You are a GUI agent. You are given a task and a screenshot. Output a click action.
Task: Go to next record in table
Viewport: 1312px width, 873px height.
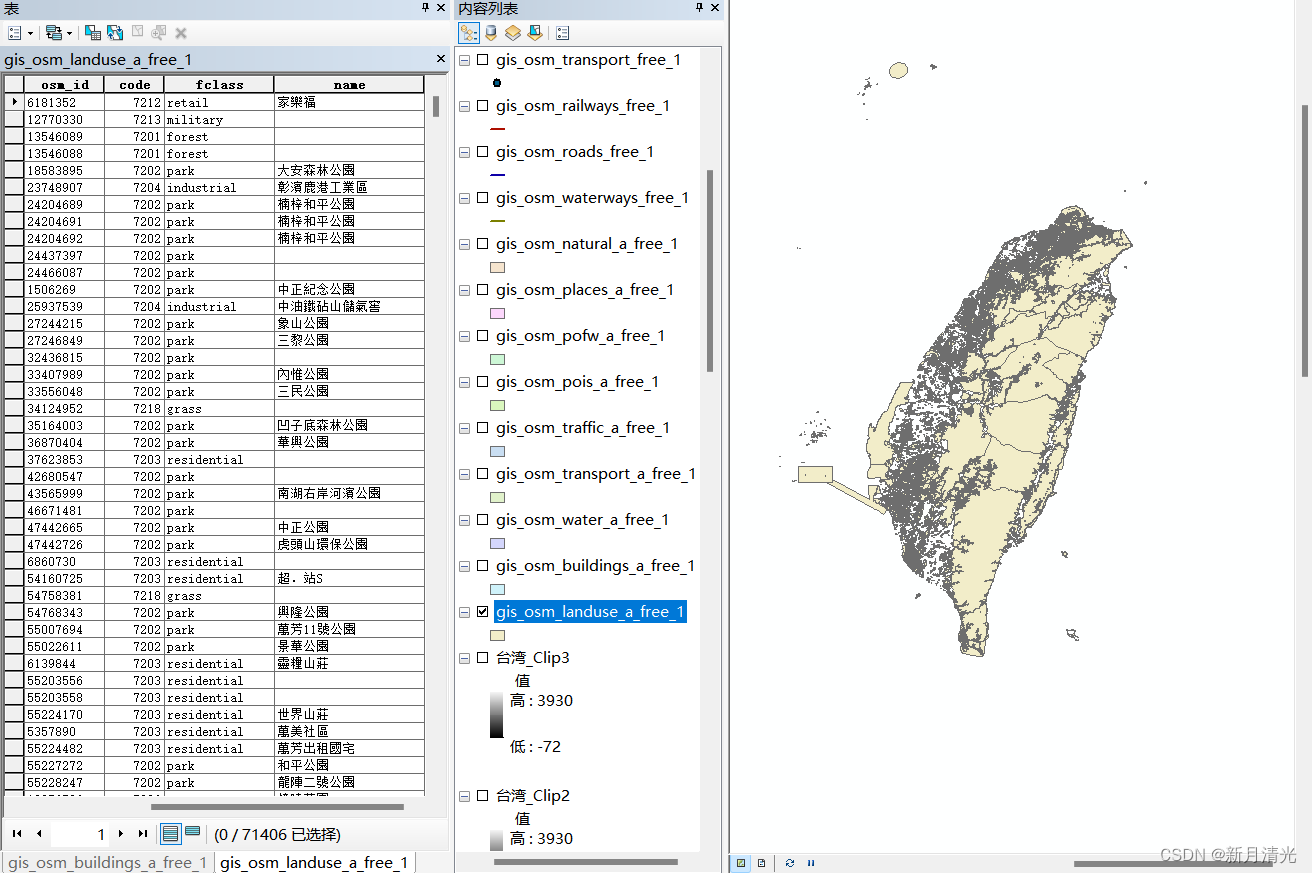point(121,833)
